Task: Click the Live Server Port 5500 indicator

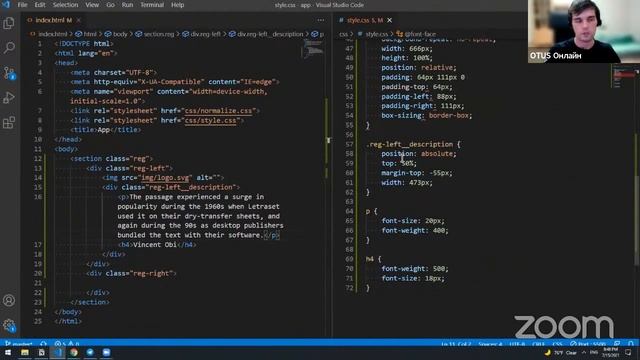Action: (588, 344)
